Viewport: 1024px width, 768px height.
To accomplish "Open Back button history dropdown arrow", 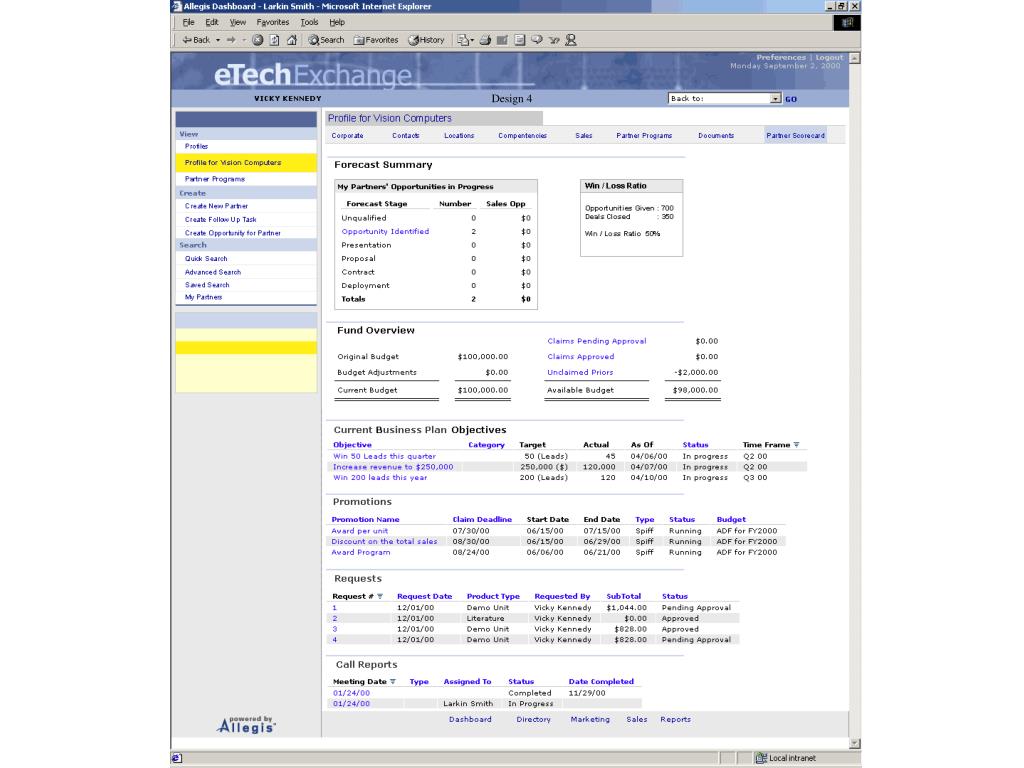I will tap(218, 40).
